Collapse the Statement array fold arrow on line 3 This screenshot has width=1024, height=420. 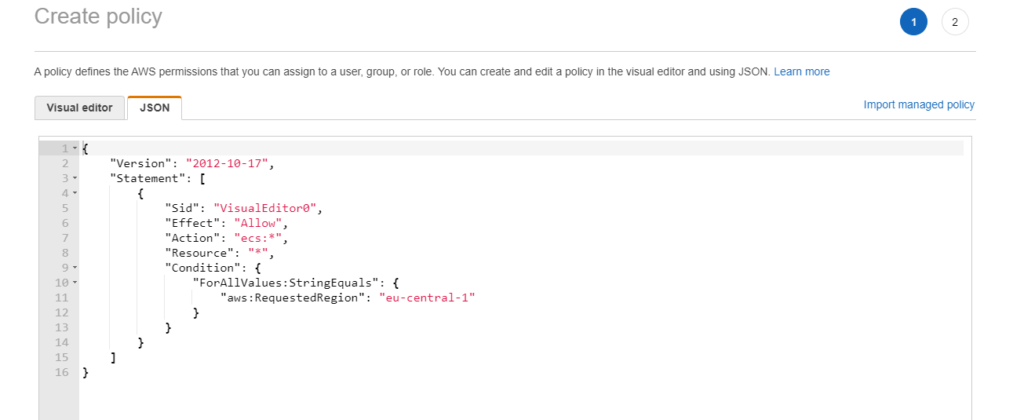click(75, 178)
